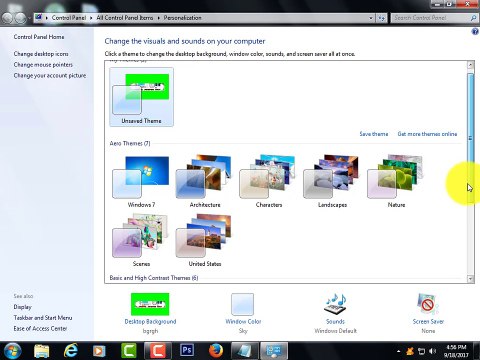Click the theme list scrollbar thumb
The image size is (480, 360).
click(x=471, y=138)
